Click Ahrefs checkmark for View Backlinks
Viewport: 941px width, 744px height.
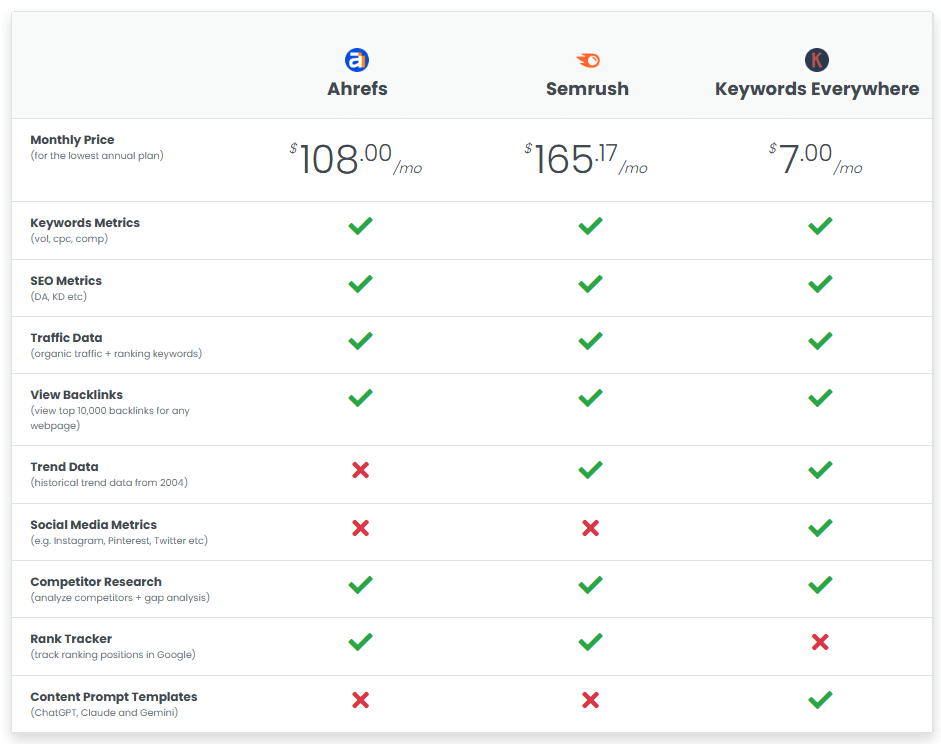(361, 398)
